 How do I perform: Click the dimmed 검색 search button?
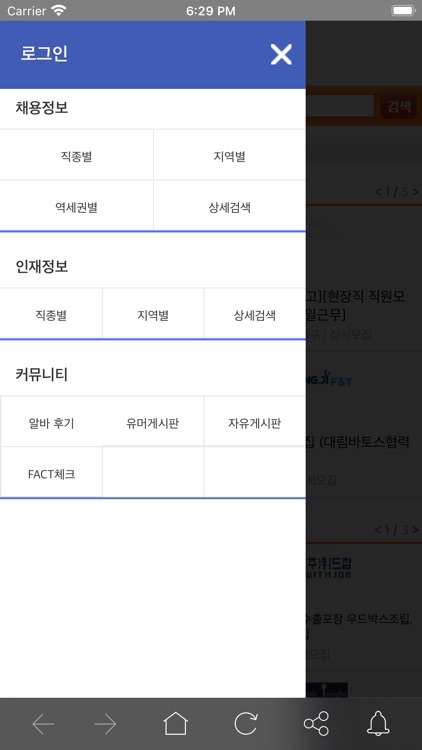[399, 106]
